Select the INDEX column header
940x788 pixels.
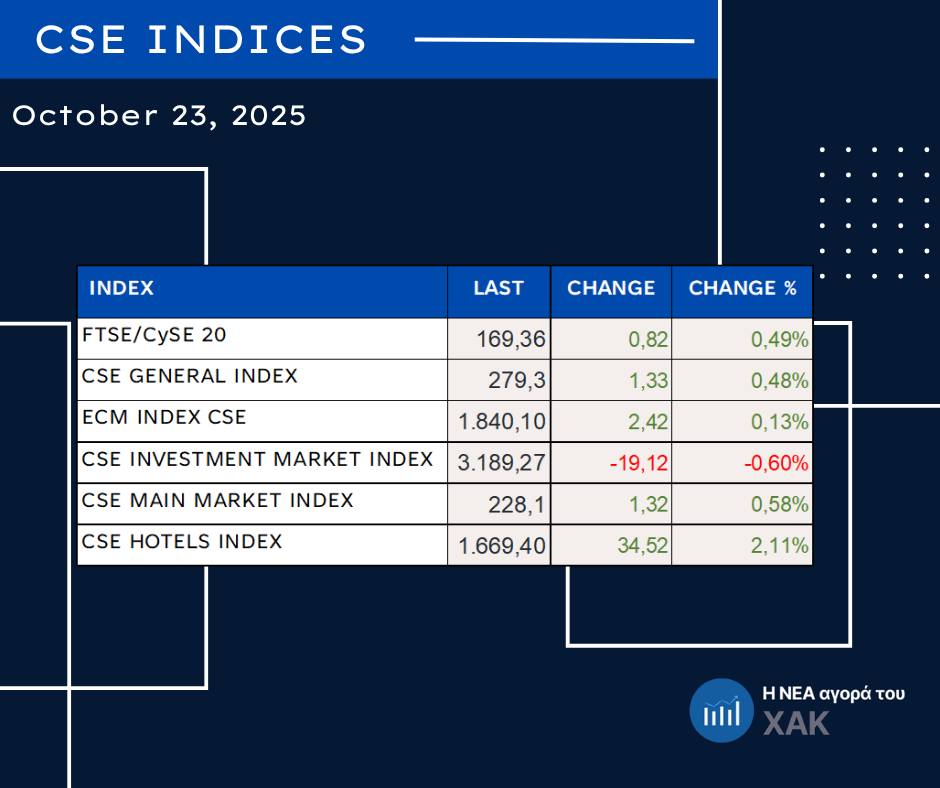pos(122,289)
